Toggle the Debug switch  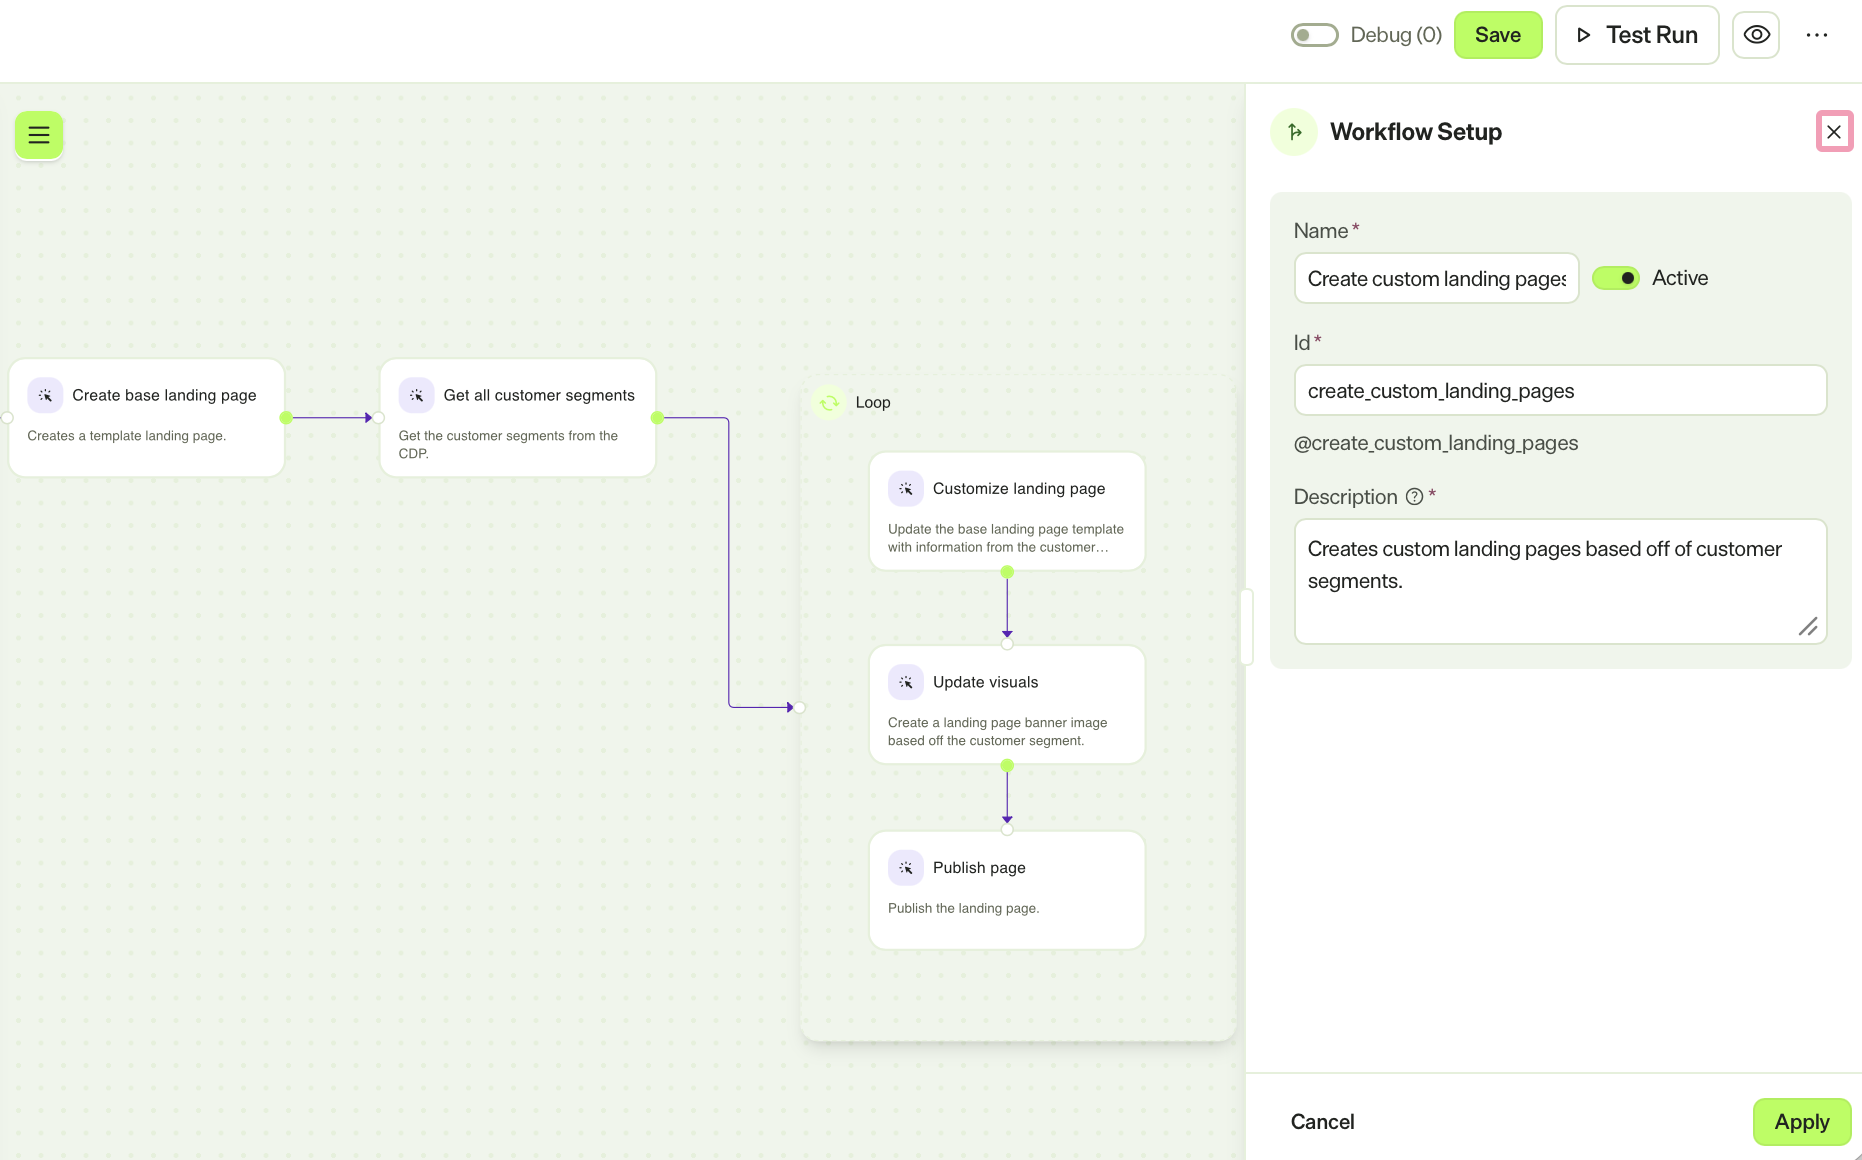(1314, 35)
